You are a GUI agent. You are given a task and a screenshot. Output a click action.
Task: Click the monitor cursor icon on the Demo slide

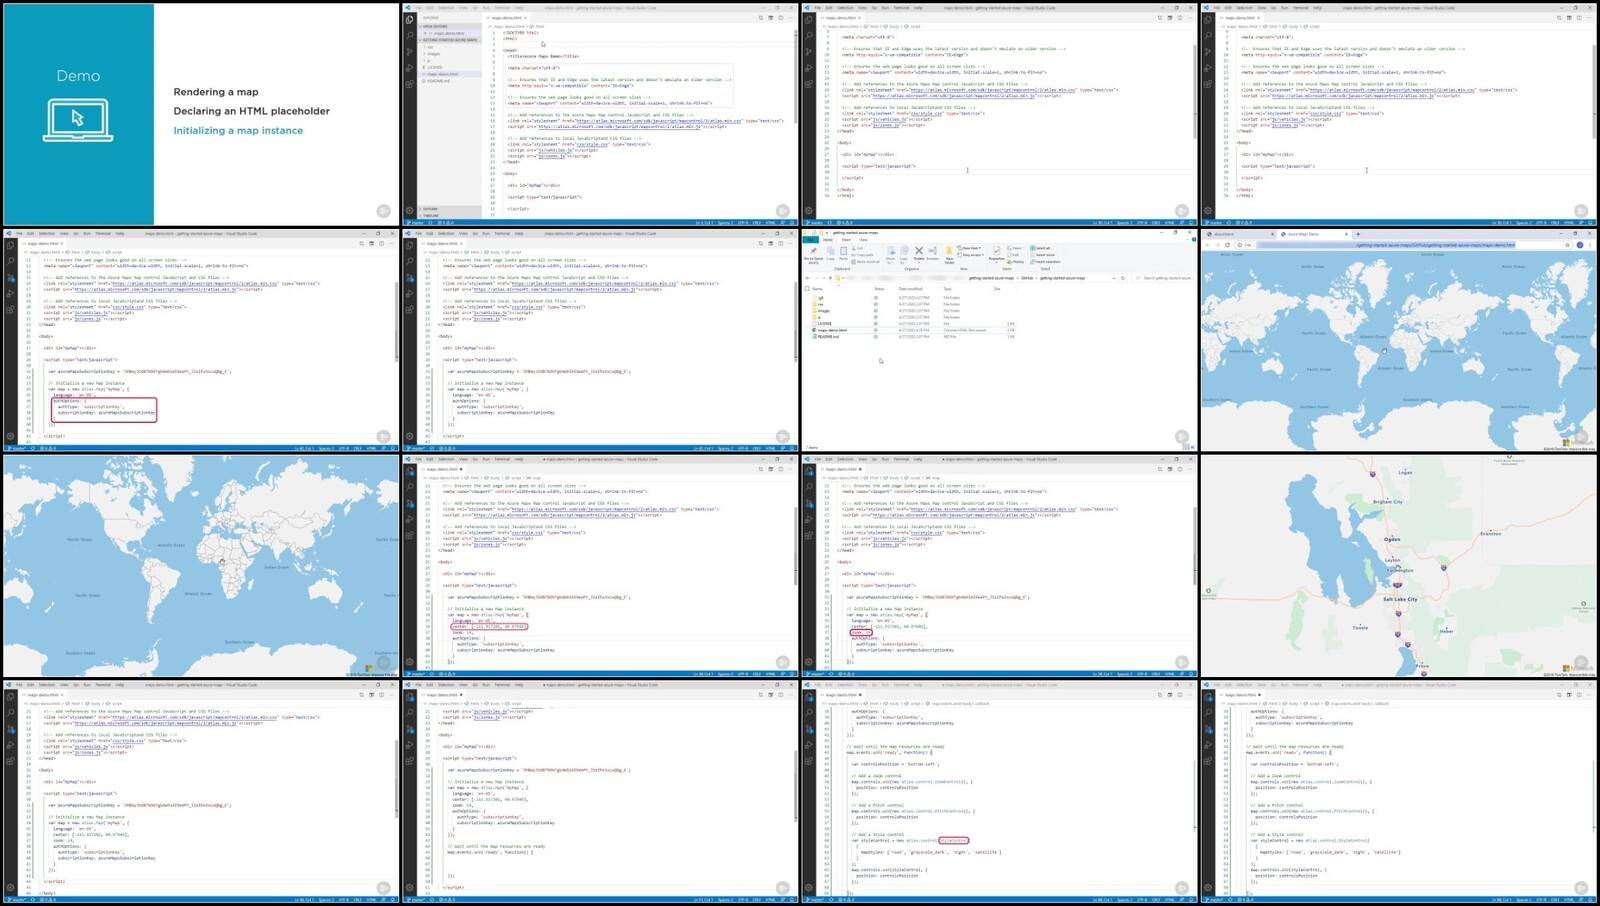(78, 120)
